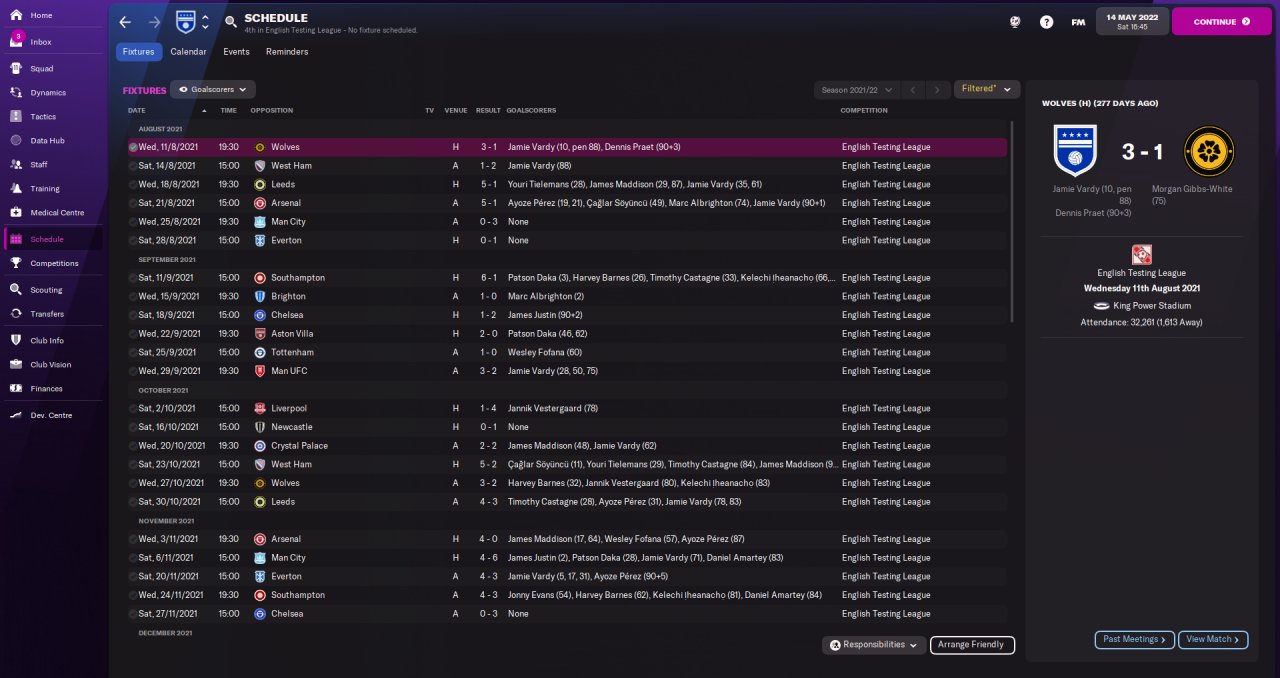Click the Arrange Friendly button
1280x678 pixels.
pyautogui.click(x=972, y=645)
